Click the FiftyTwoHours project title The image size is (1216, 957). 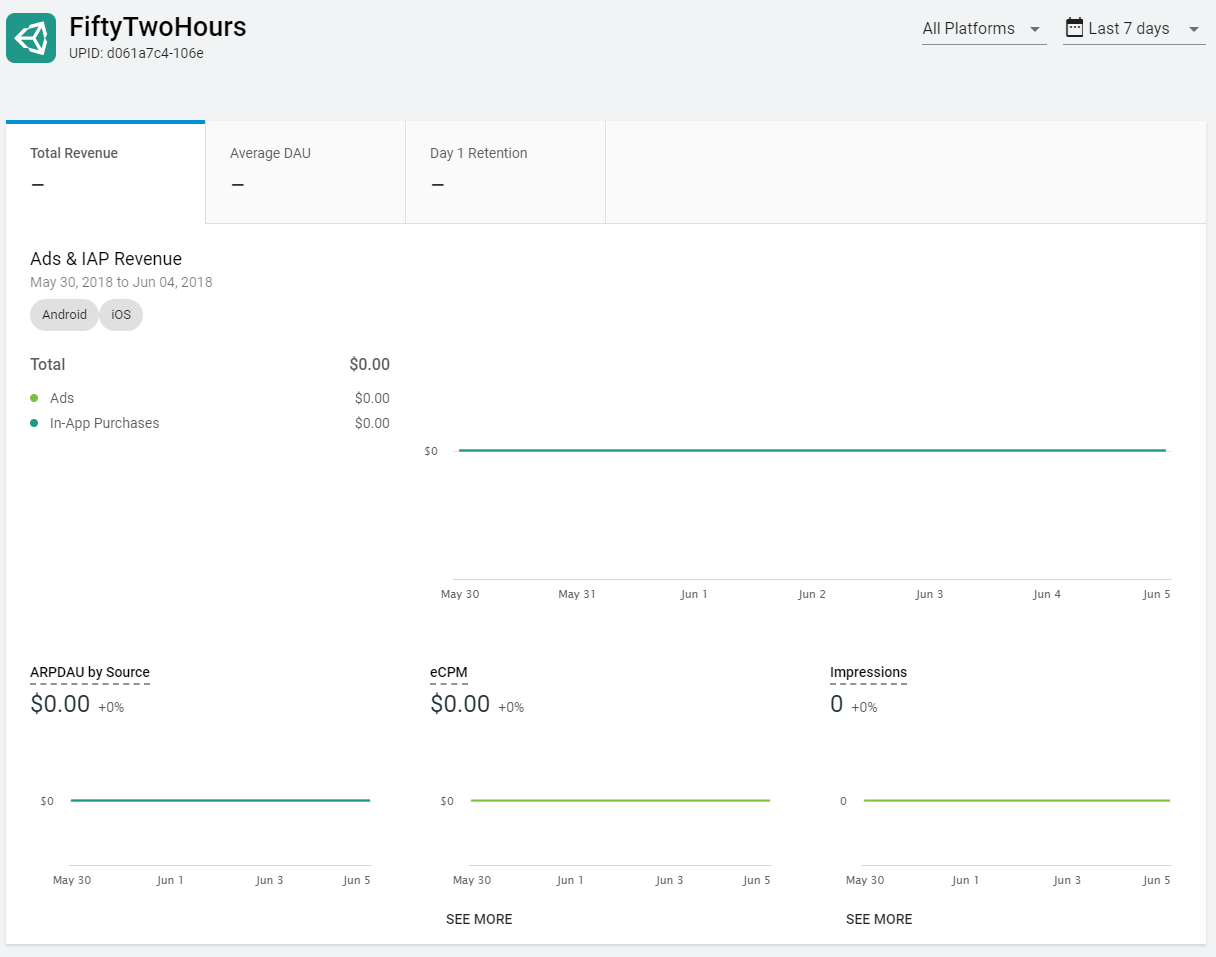[158, 27]
